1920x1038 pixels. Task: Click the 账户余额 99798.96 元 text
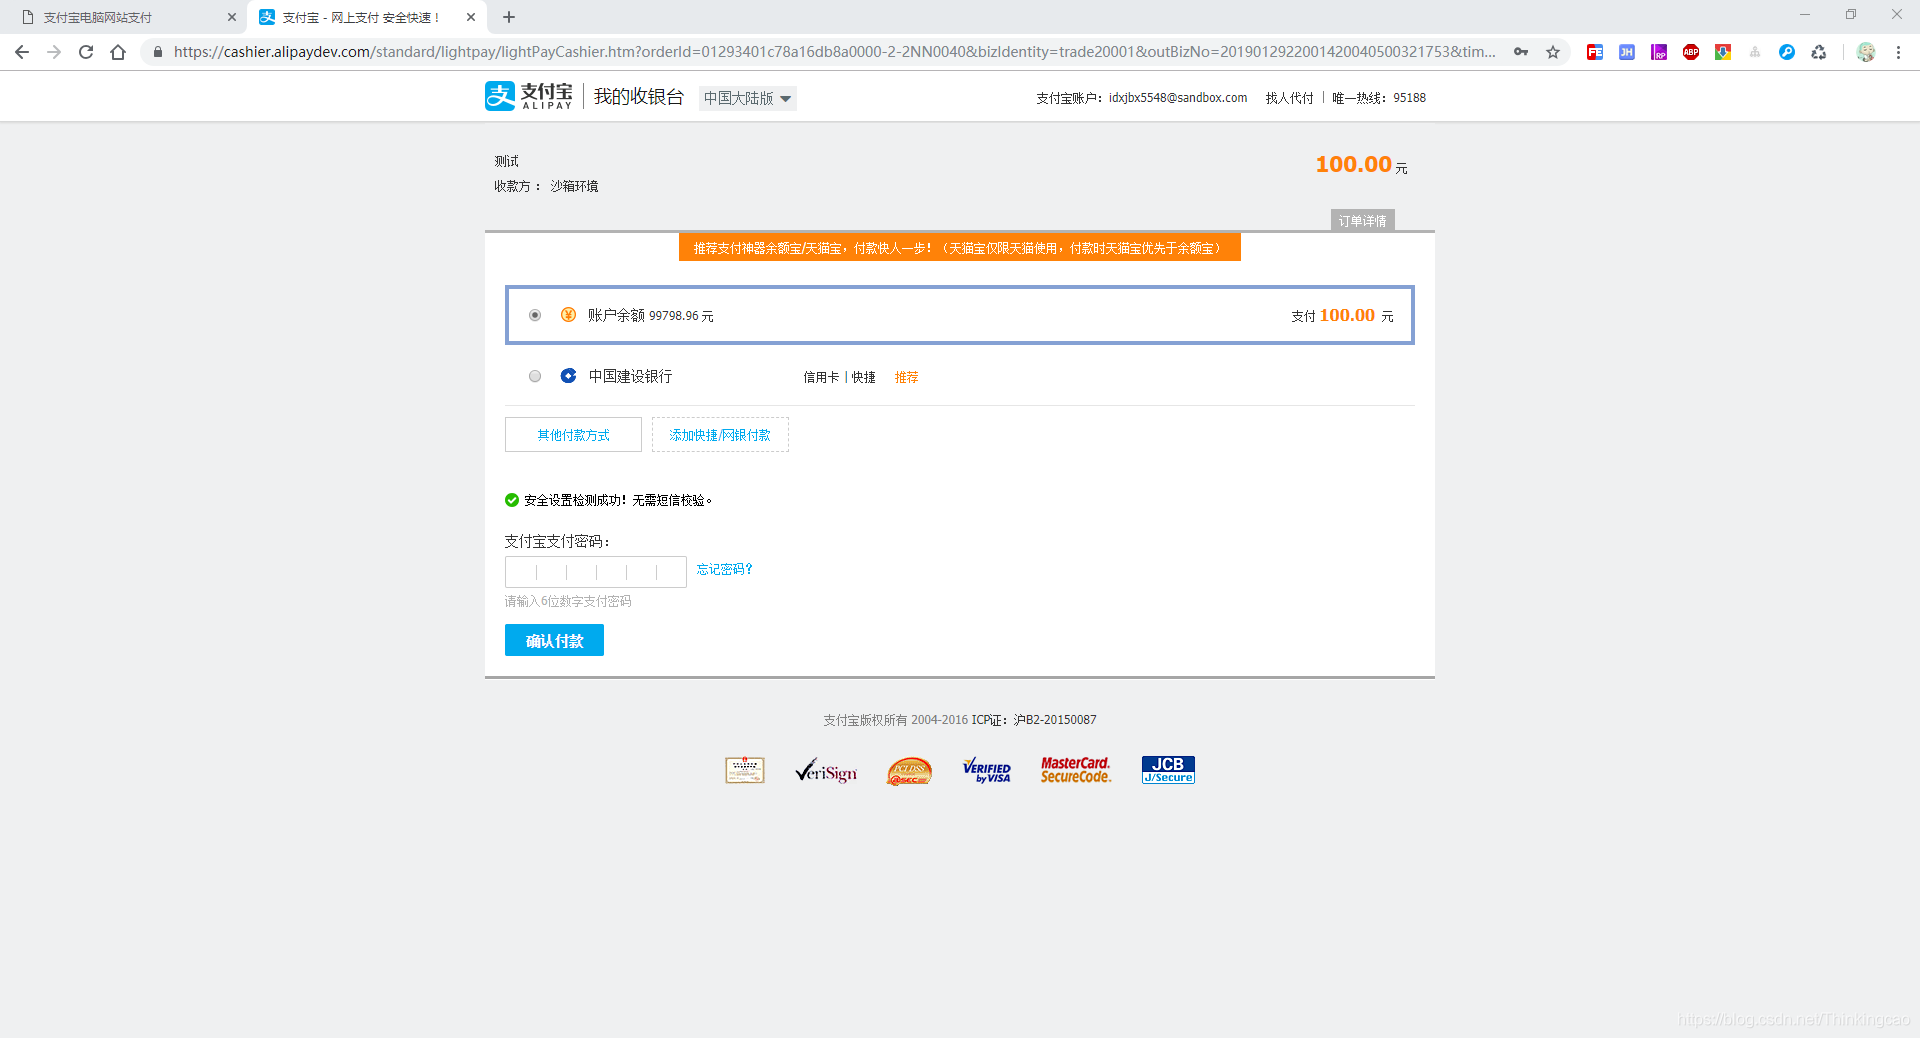click(x=651, y=315)
